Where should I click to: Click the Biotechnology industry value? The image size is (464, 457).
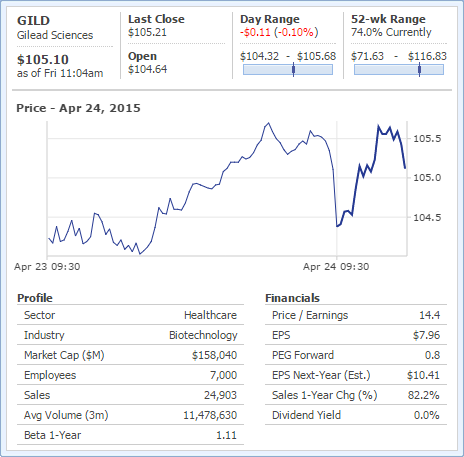[203, 335]
